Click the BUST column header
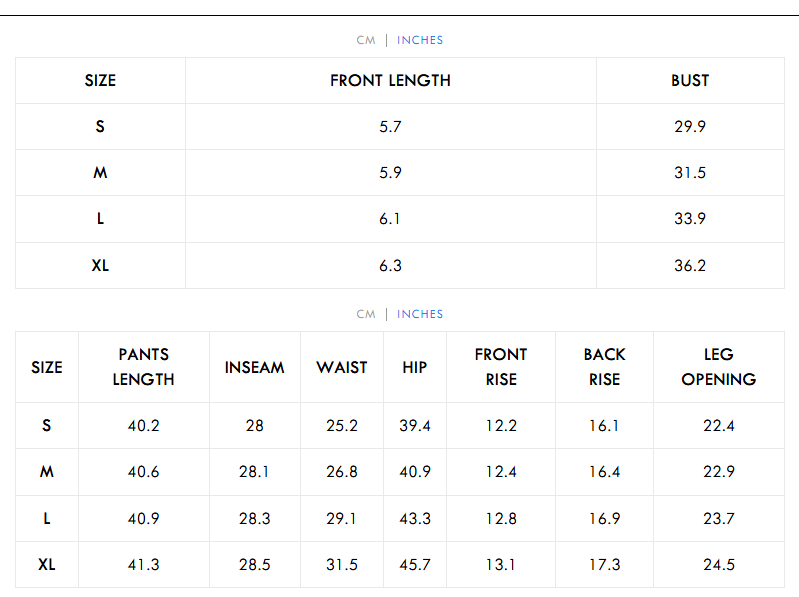The image size is (799, 597). tap(690, 80)
